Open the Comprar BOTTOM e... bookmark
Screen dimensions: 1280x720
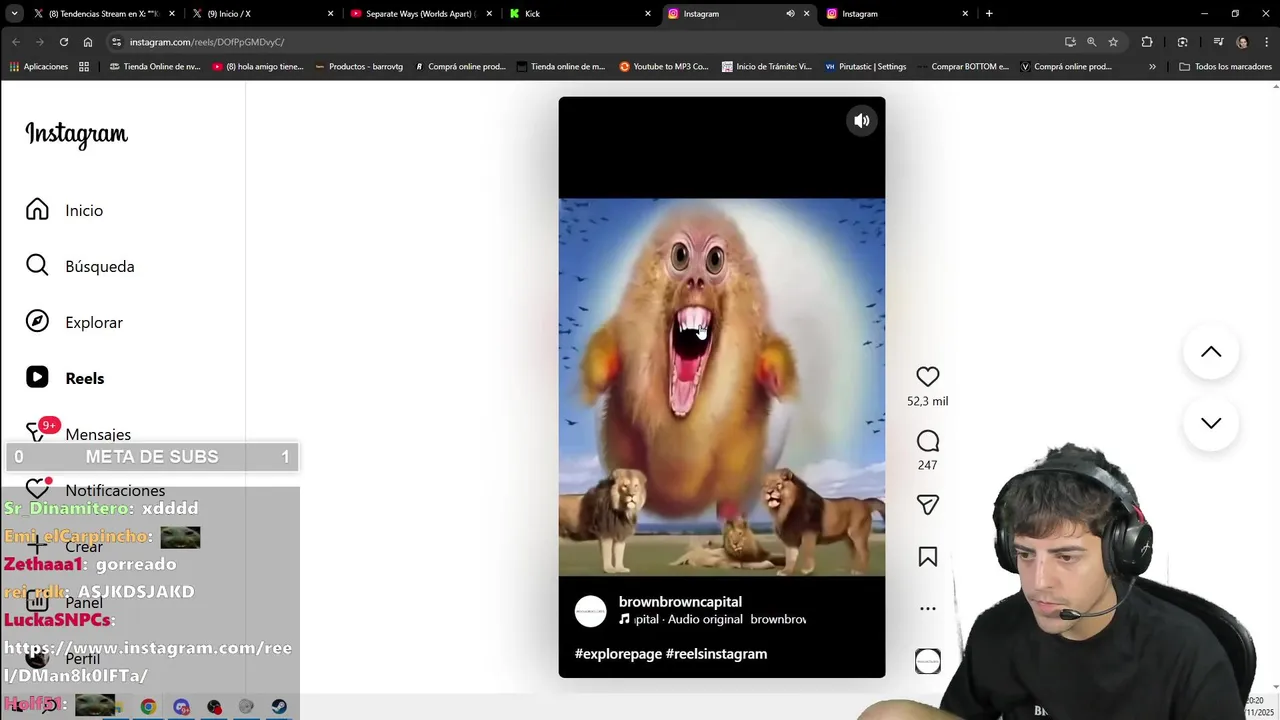962,67
